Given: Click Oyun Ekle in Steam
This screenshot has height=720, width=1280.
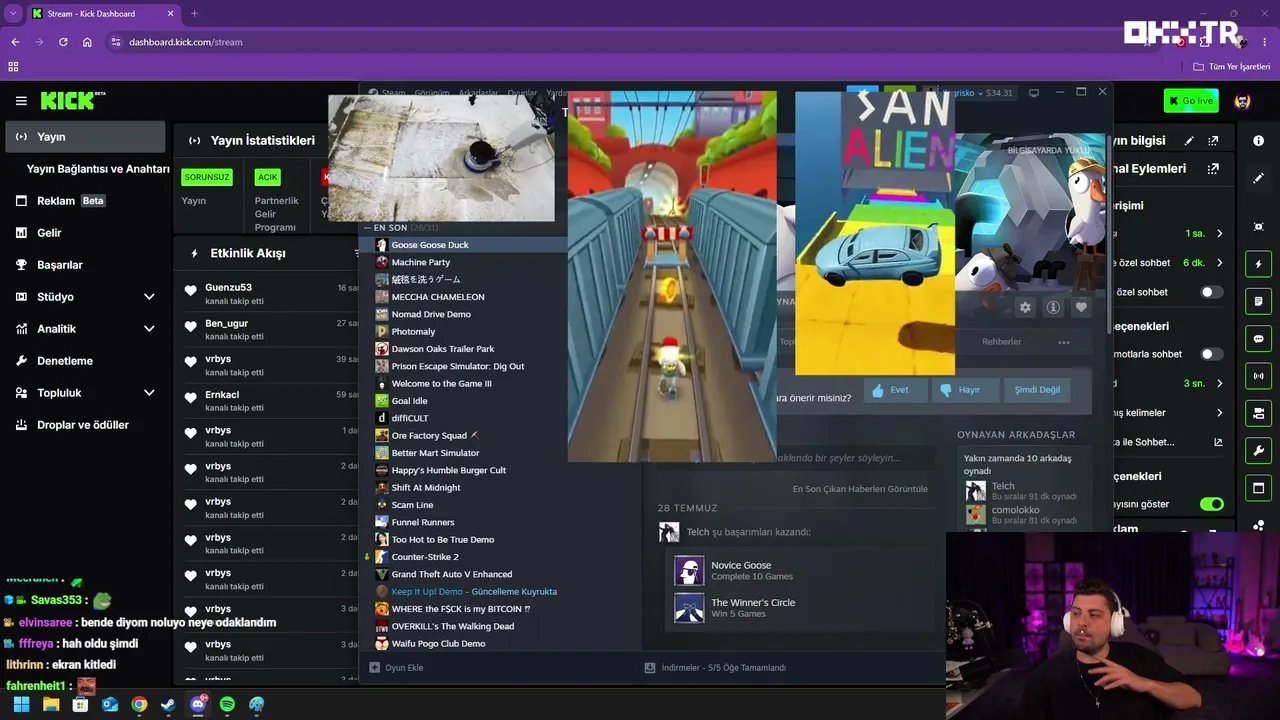Looking at the screenshot, I should pos(397,668).
